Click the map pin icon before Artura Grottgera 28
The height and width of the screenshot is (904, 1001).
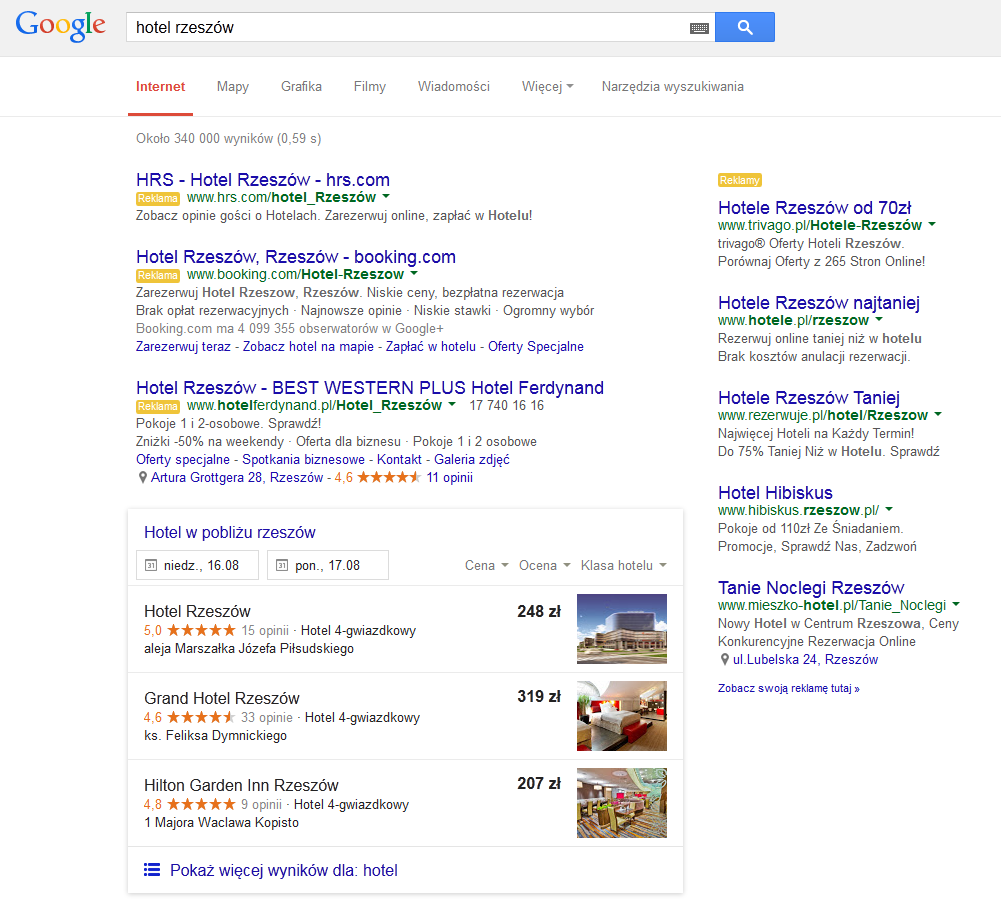pyautogui.click(x=143, y=478)
